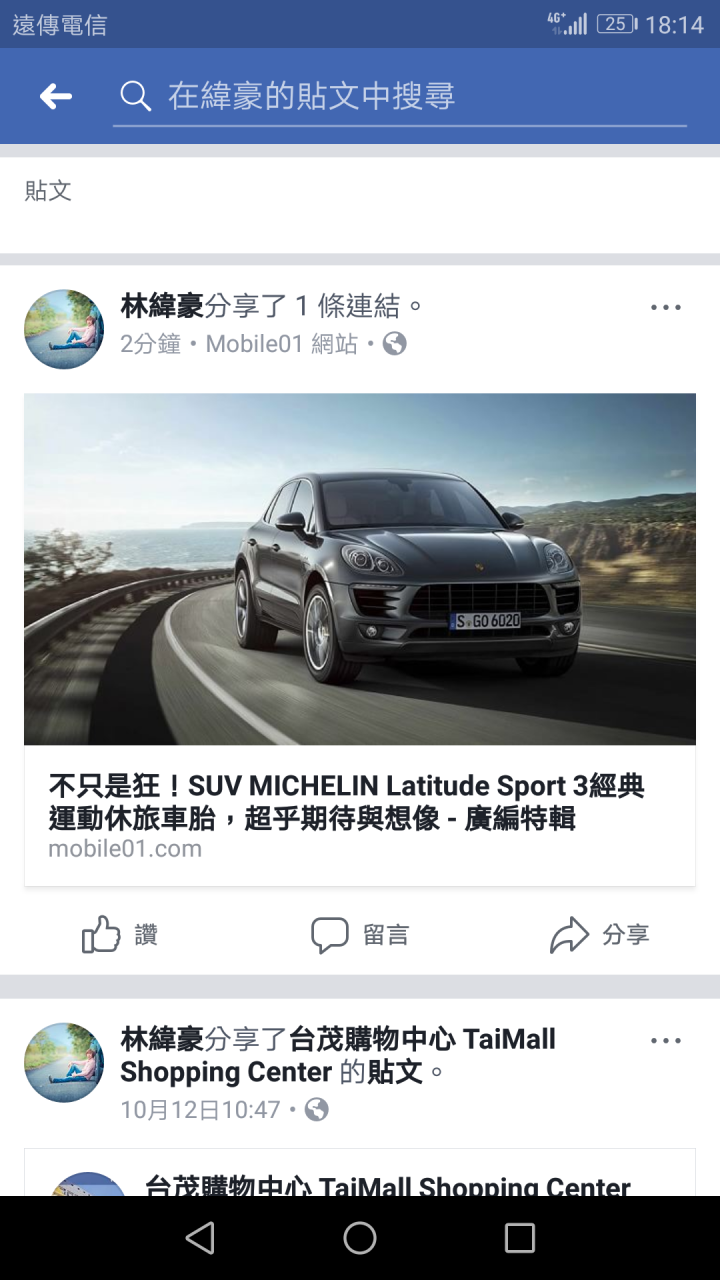
Task: Tap the Mobile01 網站 source label
Action: click(282, 344)
